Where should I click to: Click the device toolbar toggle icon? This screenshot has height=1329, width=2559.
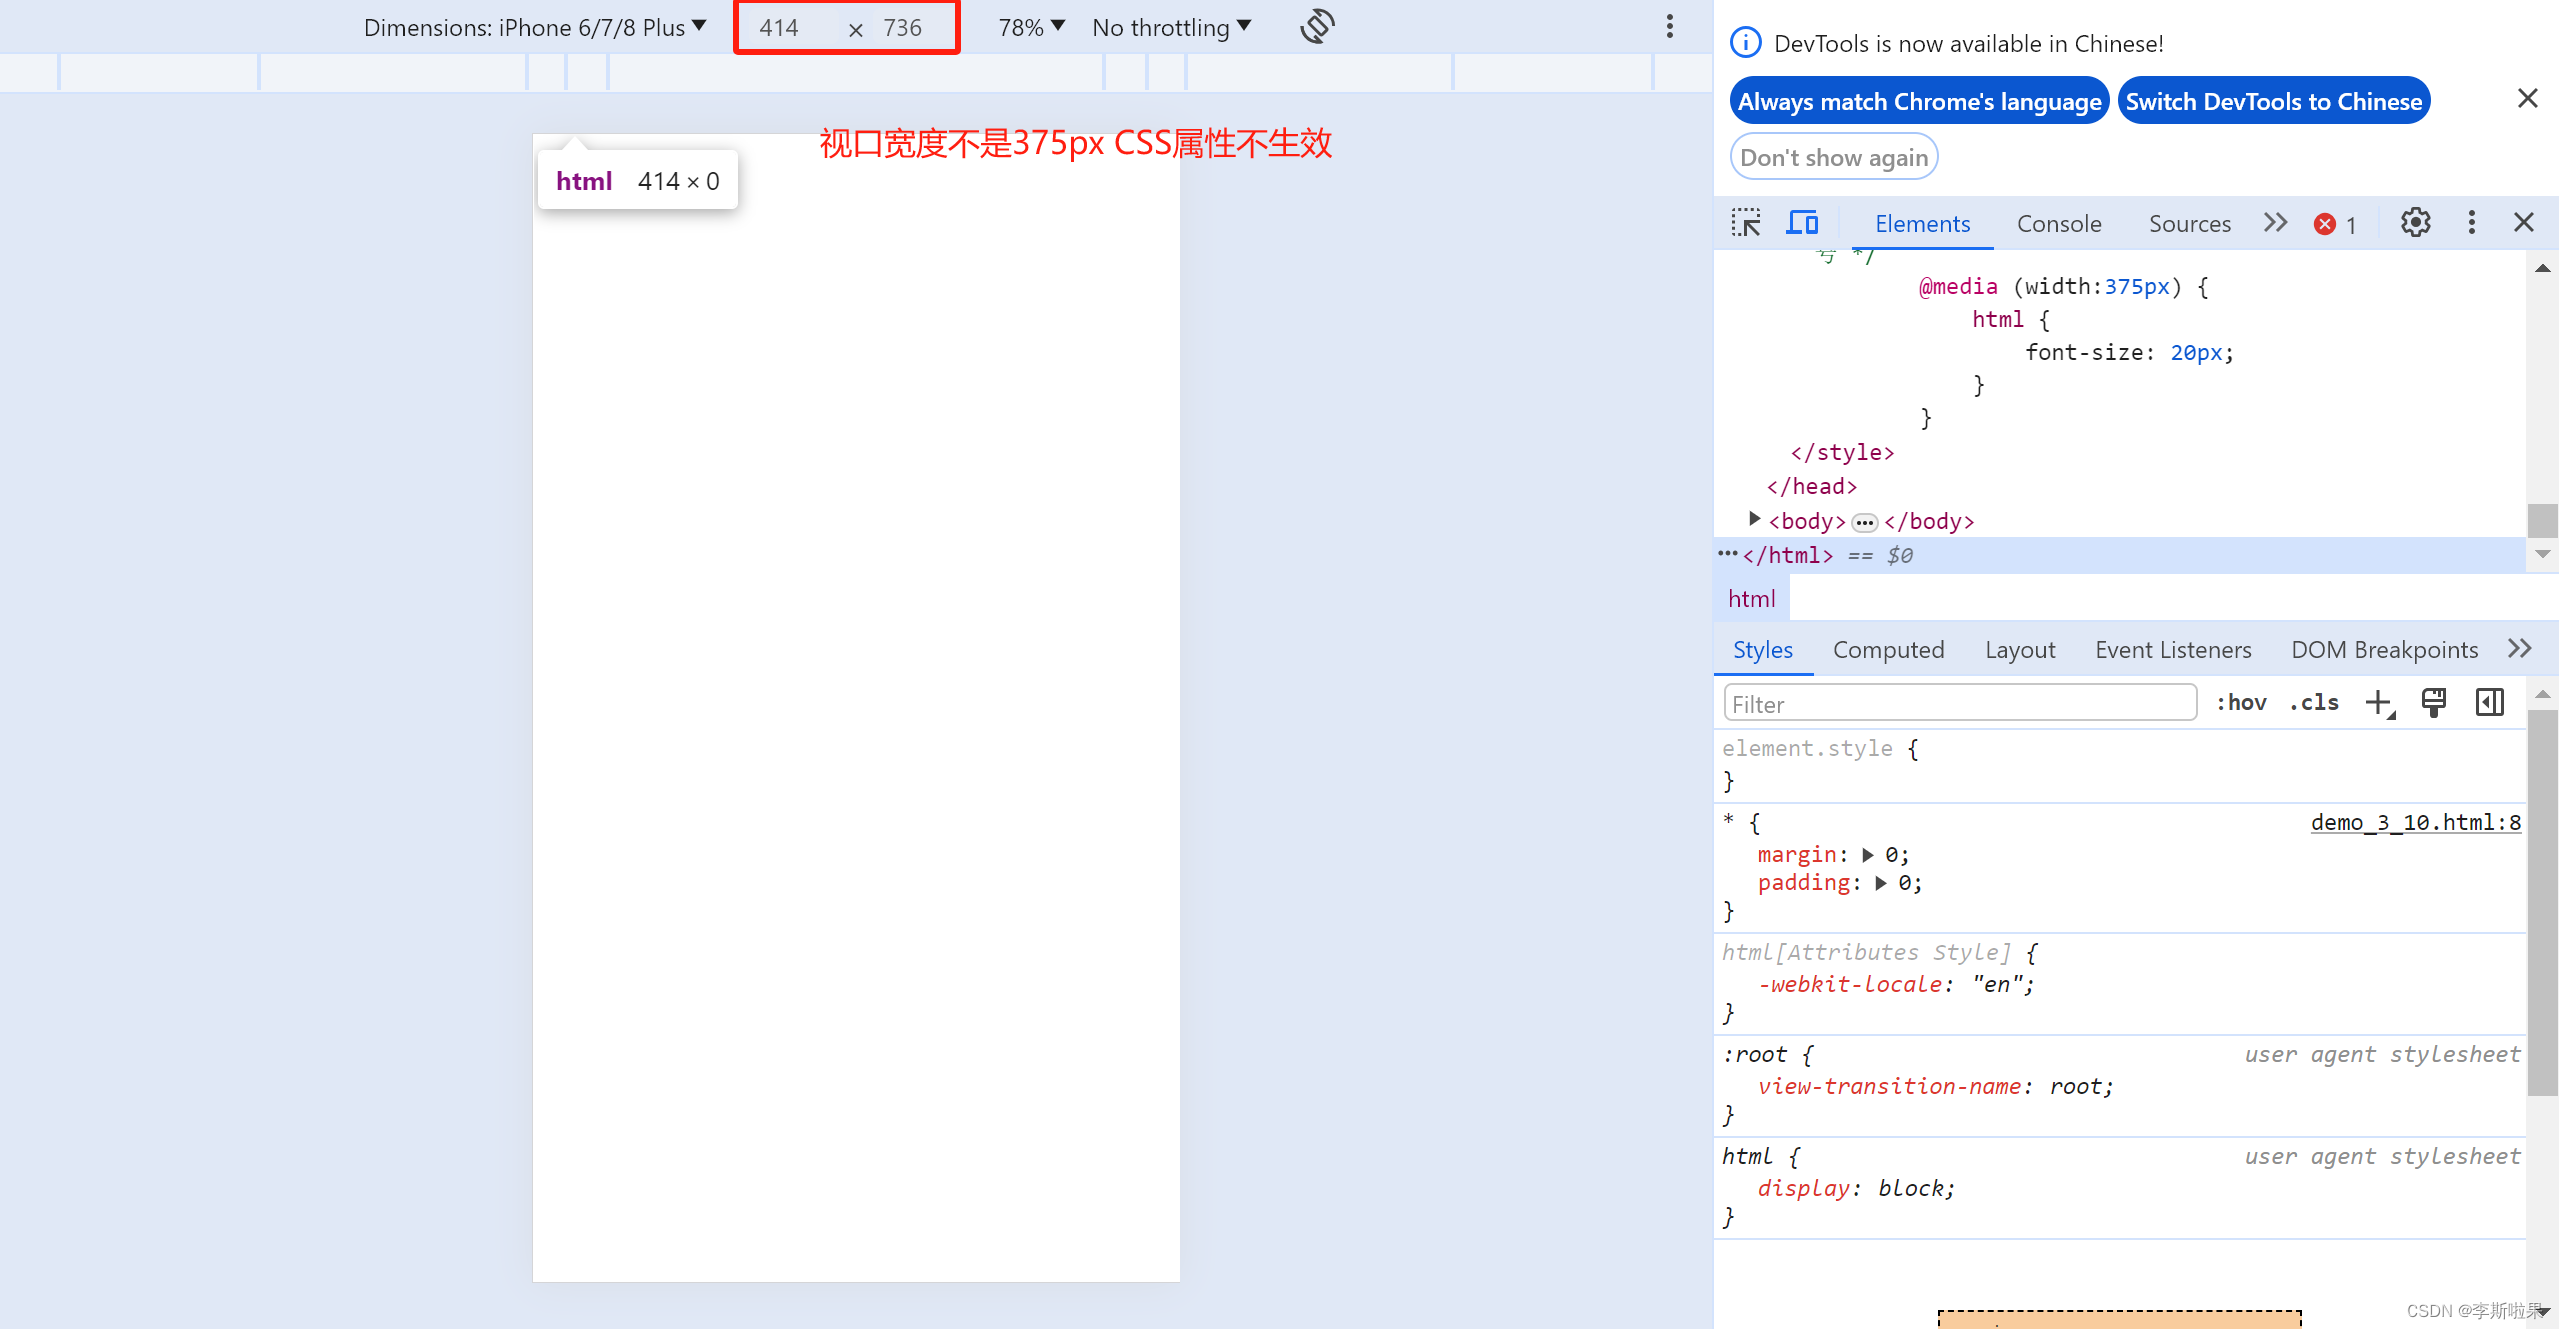[1802, 222]
